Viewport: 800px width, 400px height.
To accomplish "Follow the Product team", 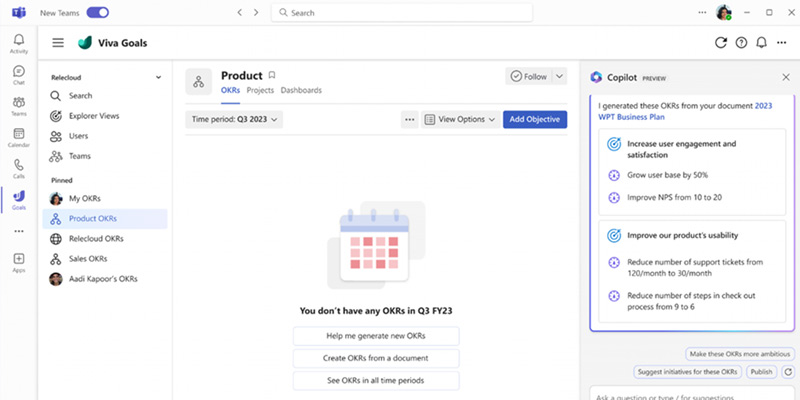I will [529, 77].
